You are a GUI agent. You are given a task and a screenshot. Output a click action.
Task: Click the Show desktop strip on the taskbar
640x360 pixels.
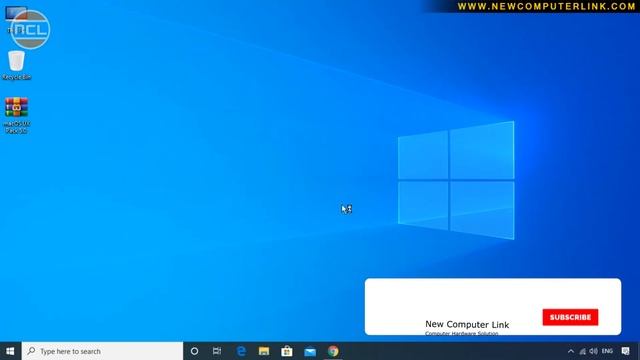coord(638,351)
